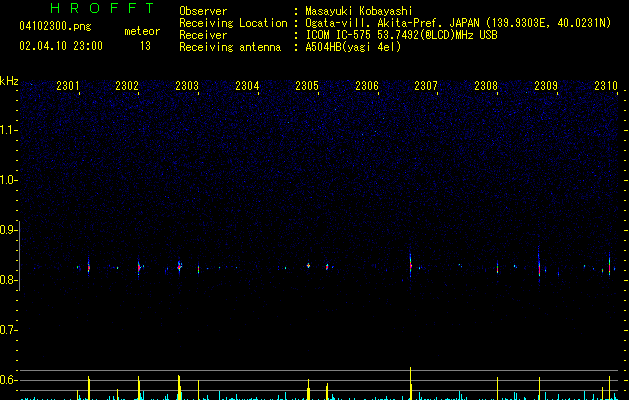629x400 pixels.
Task: Click the 1.1 frequency axis label
Action: coord(8,130)
